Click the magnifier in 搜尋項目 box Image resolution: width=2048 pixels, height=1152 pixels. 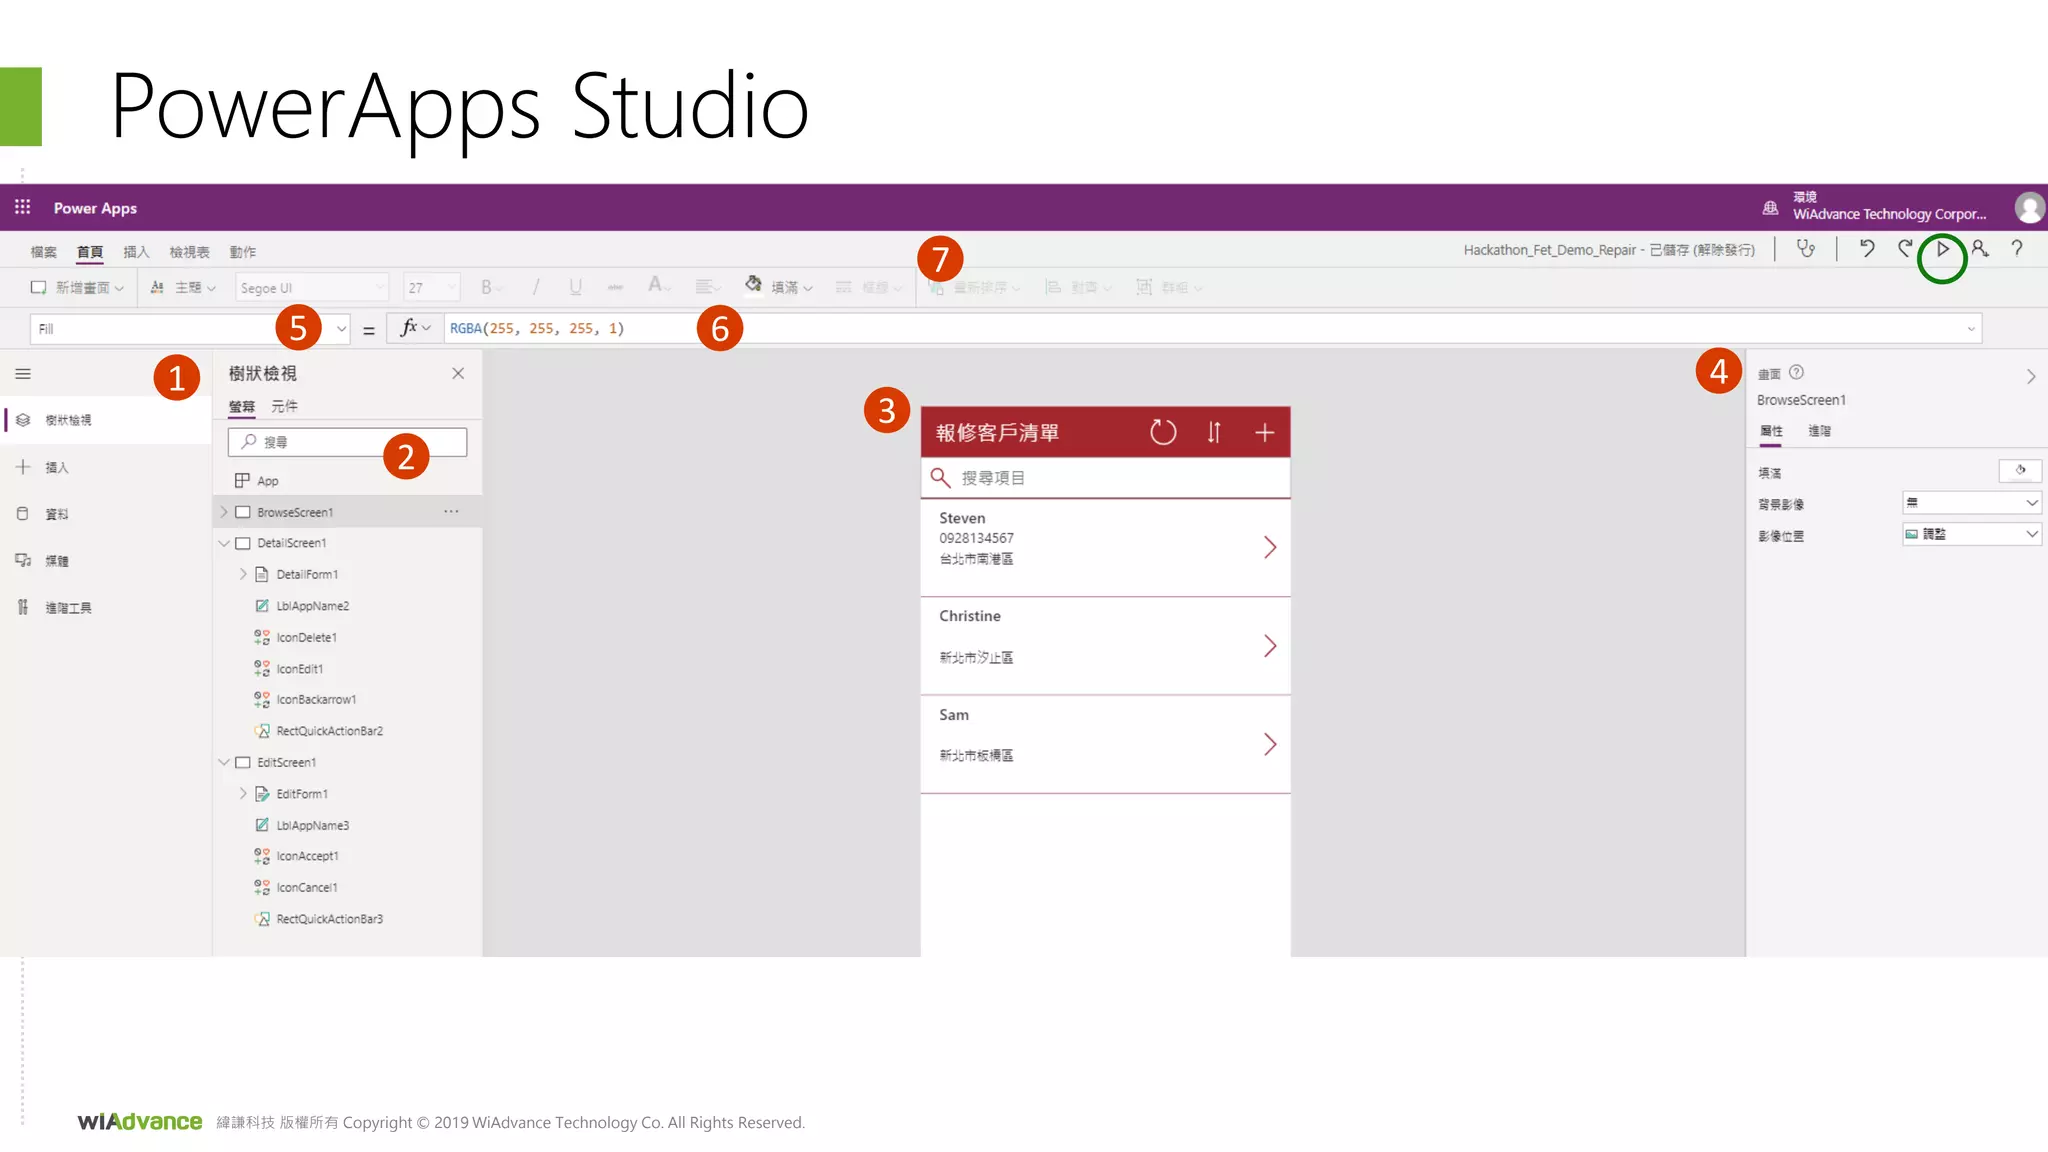tap(940, 478)
